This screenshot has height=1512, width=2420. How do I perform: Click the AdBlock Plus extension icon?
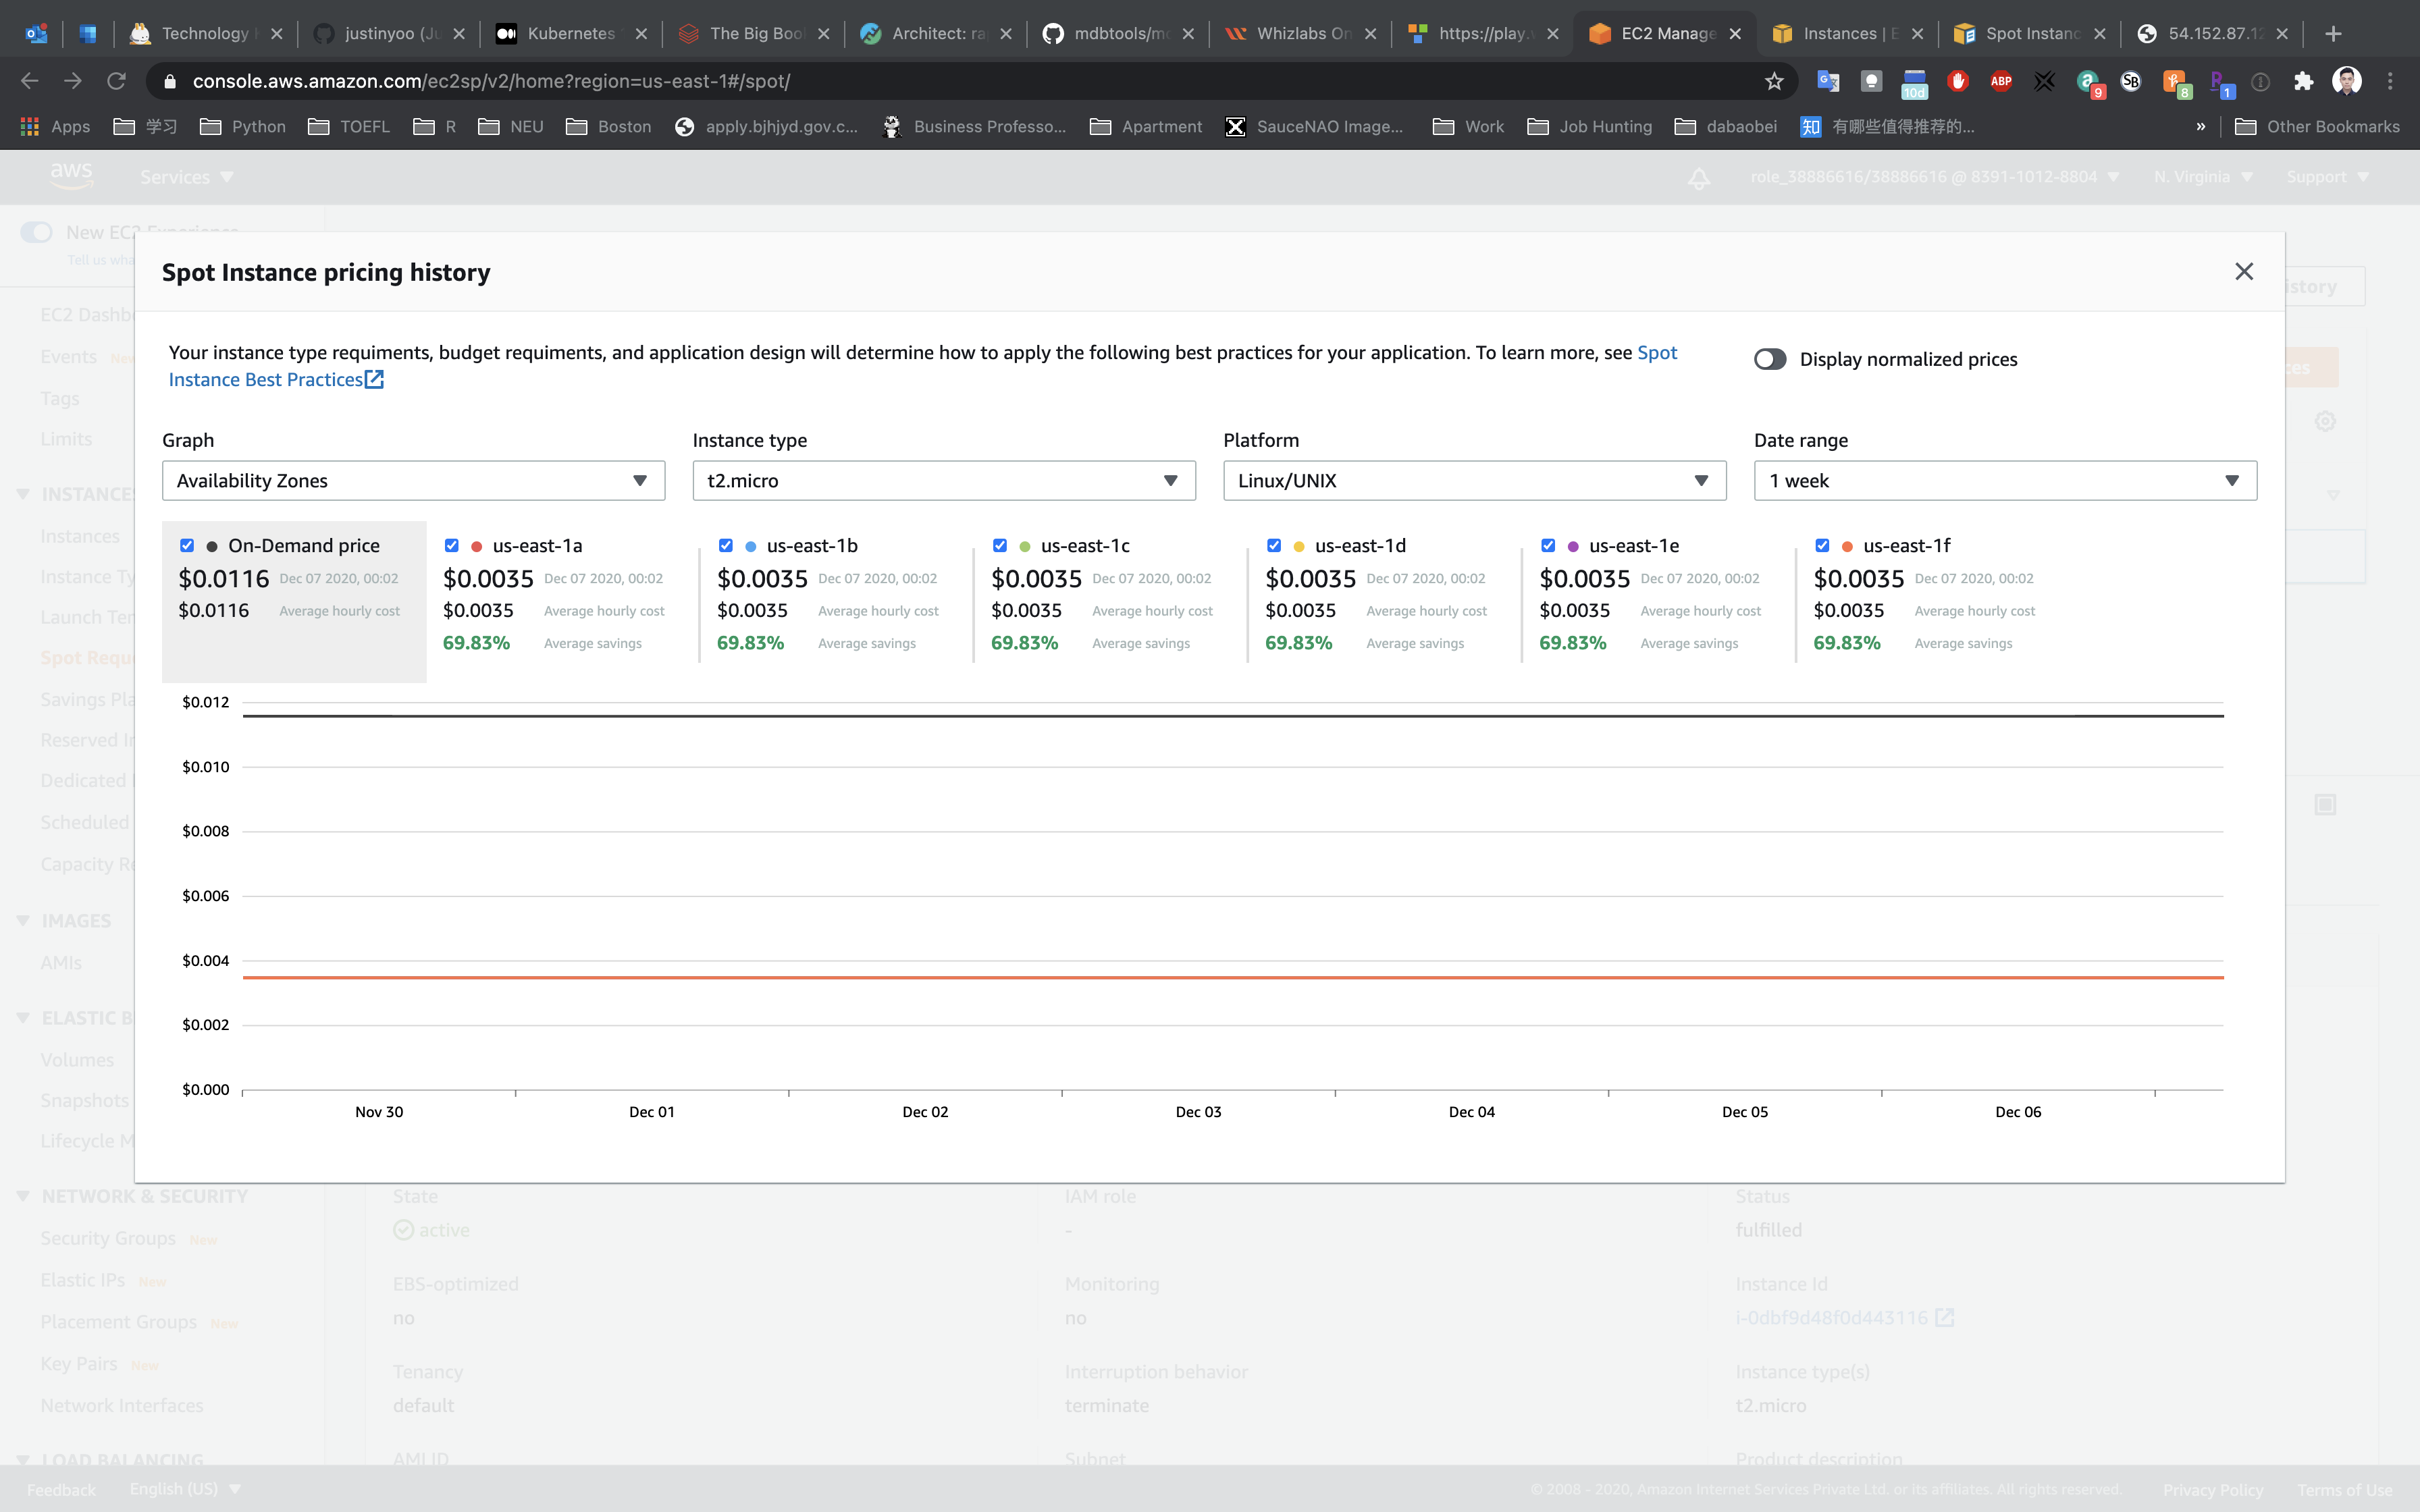pyautogui.click(x=2001, y=81)
